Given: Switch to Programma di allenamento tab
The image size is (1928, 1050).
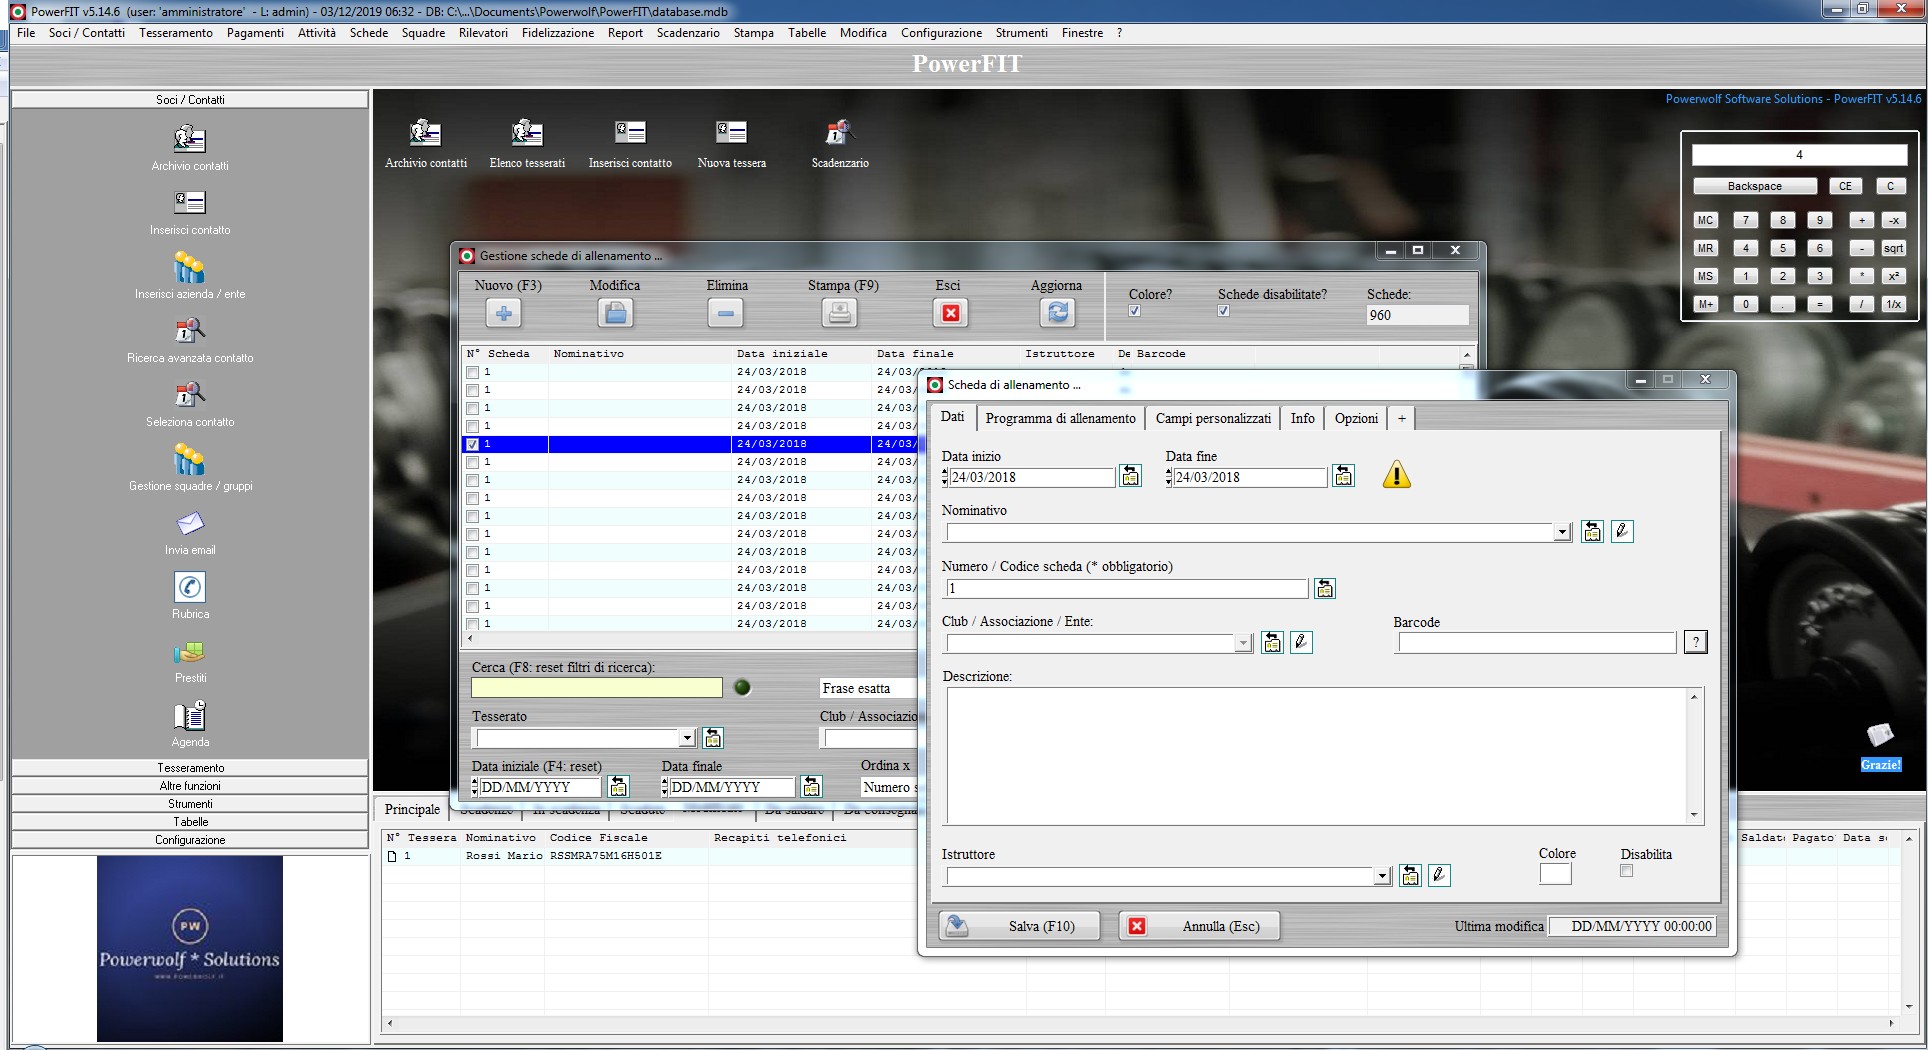Looking at the screenshot, I should tap(1060, 418).
